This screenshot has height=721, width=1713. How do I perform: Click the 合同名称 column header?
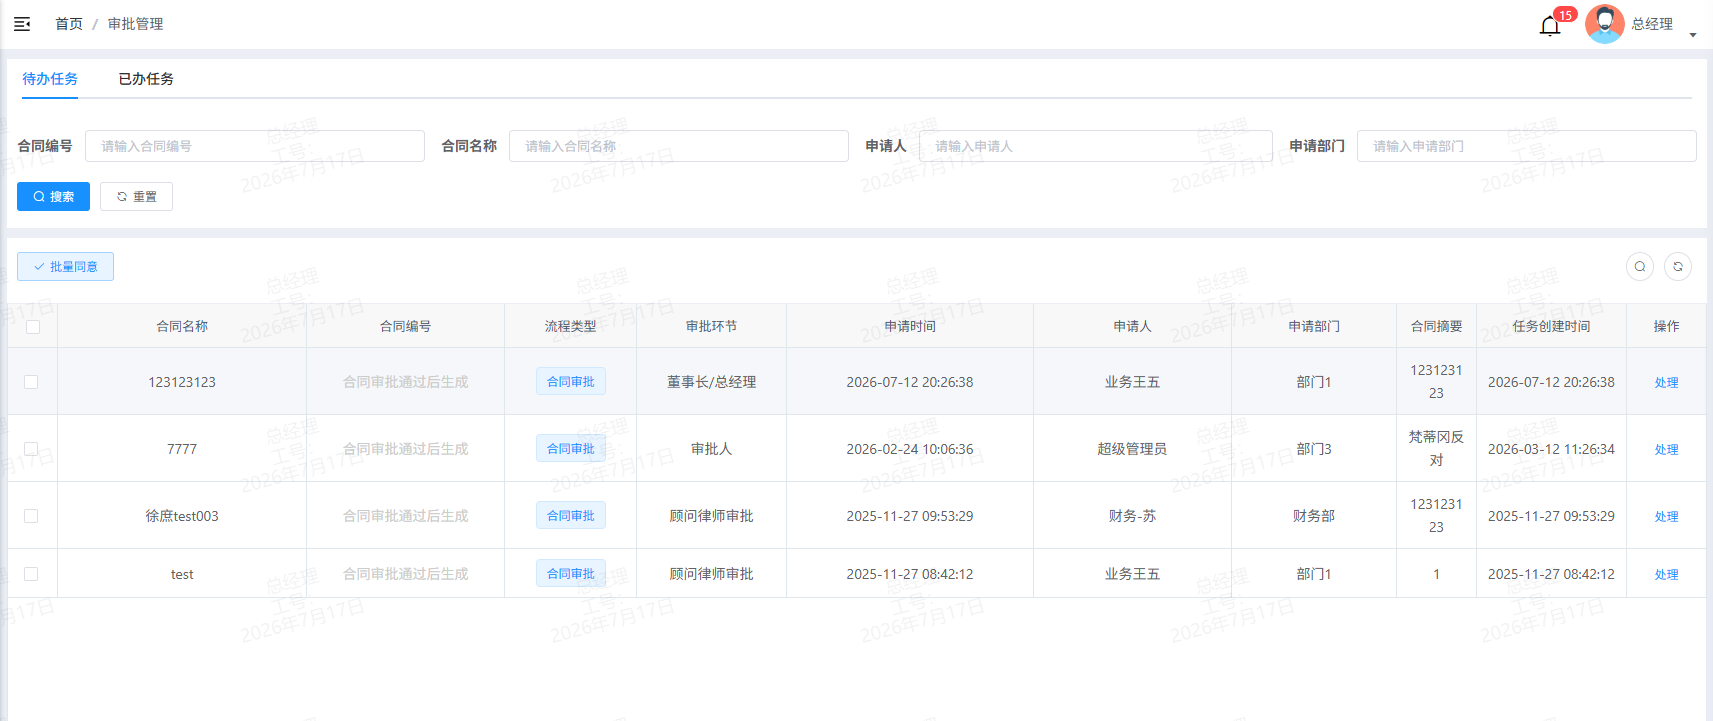pos(182,326)
